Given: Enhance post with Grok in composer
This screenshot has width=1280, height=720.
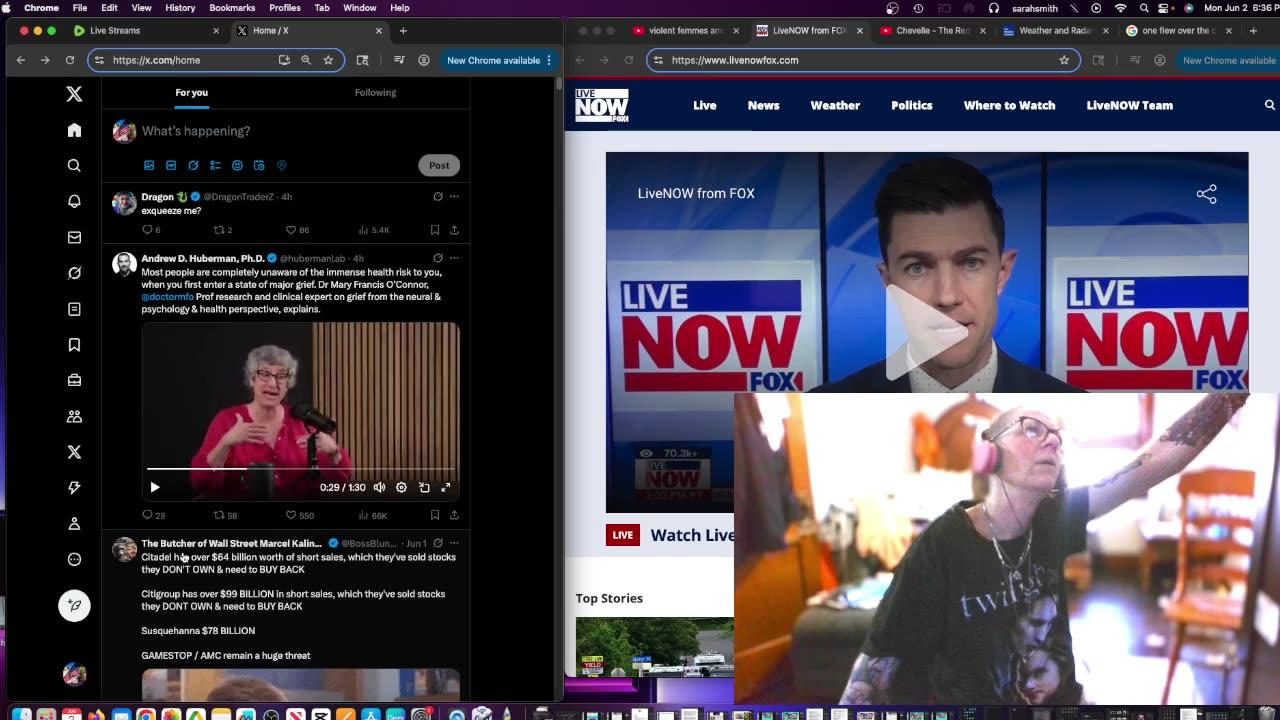Looking at the screenshot, I should 193,165.
